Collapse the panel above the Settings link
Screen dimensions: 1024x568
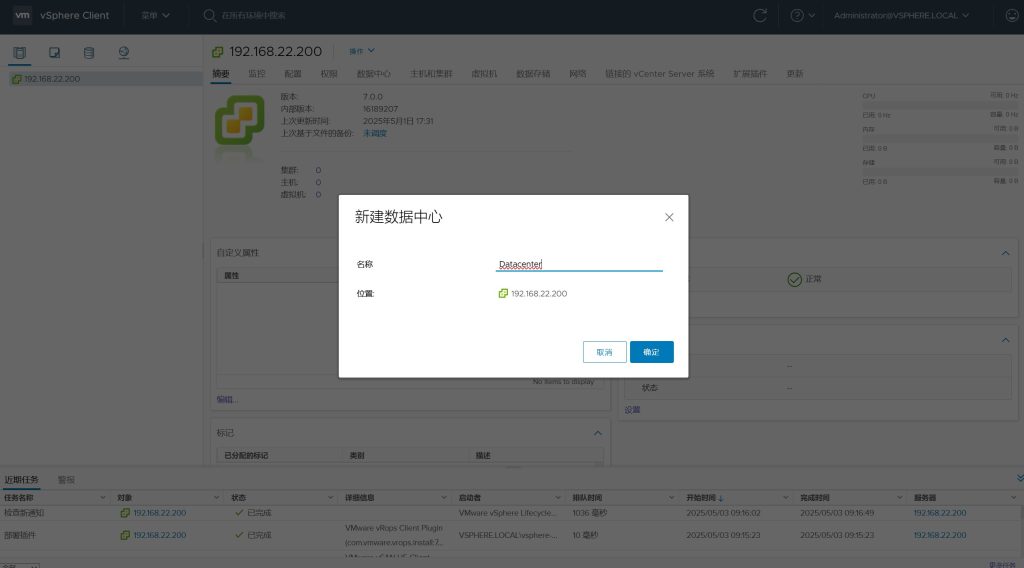tap(1005, 340)
